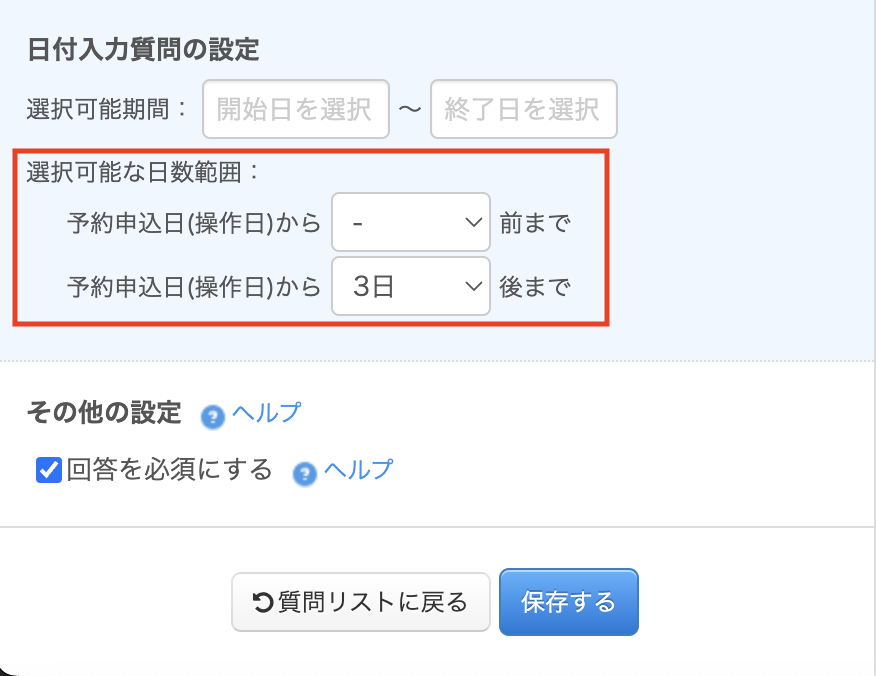Image resolution: width=876 pixels, height=676 pixels.
Task: Click the 回答を必須にする label text
Action: [170, 469]
